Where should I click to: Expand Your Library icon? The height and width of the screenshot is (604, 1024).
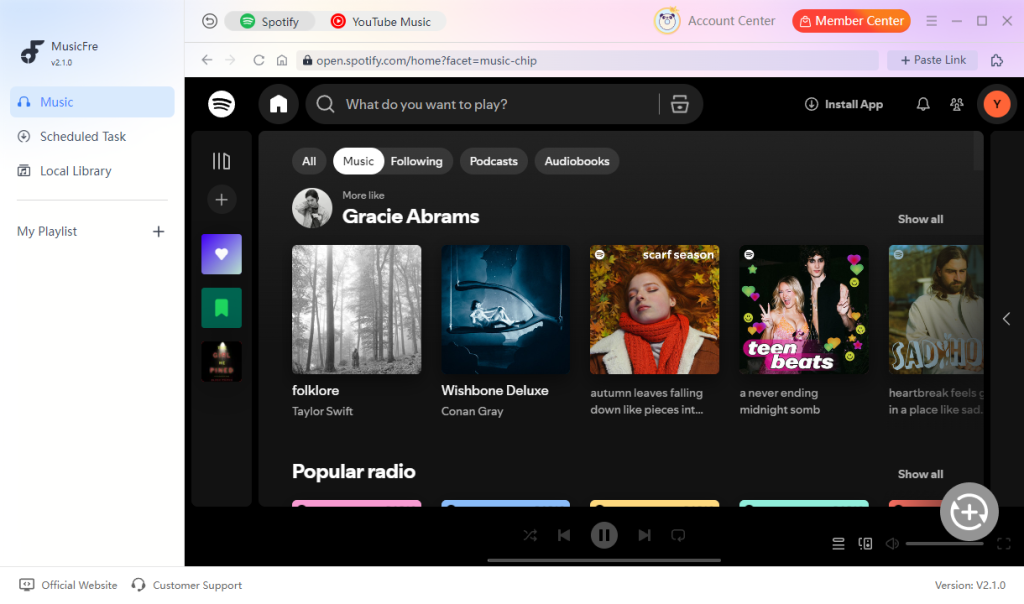(x=221, y=161)
